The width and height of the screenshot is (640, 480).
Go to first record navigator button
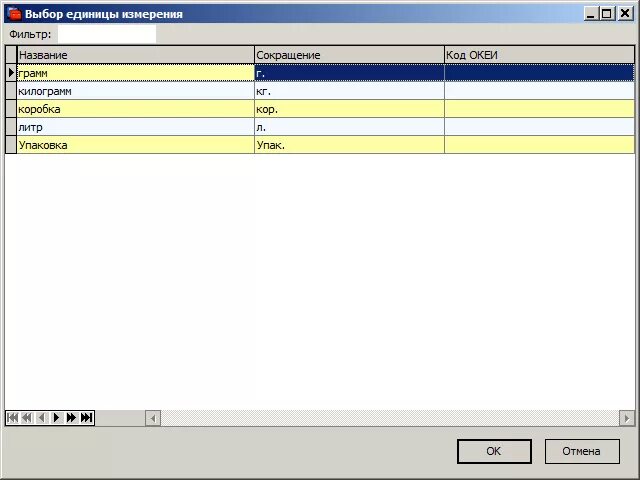tap(13, 418)
